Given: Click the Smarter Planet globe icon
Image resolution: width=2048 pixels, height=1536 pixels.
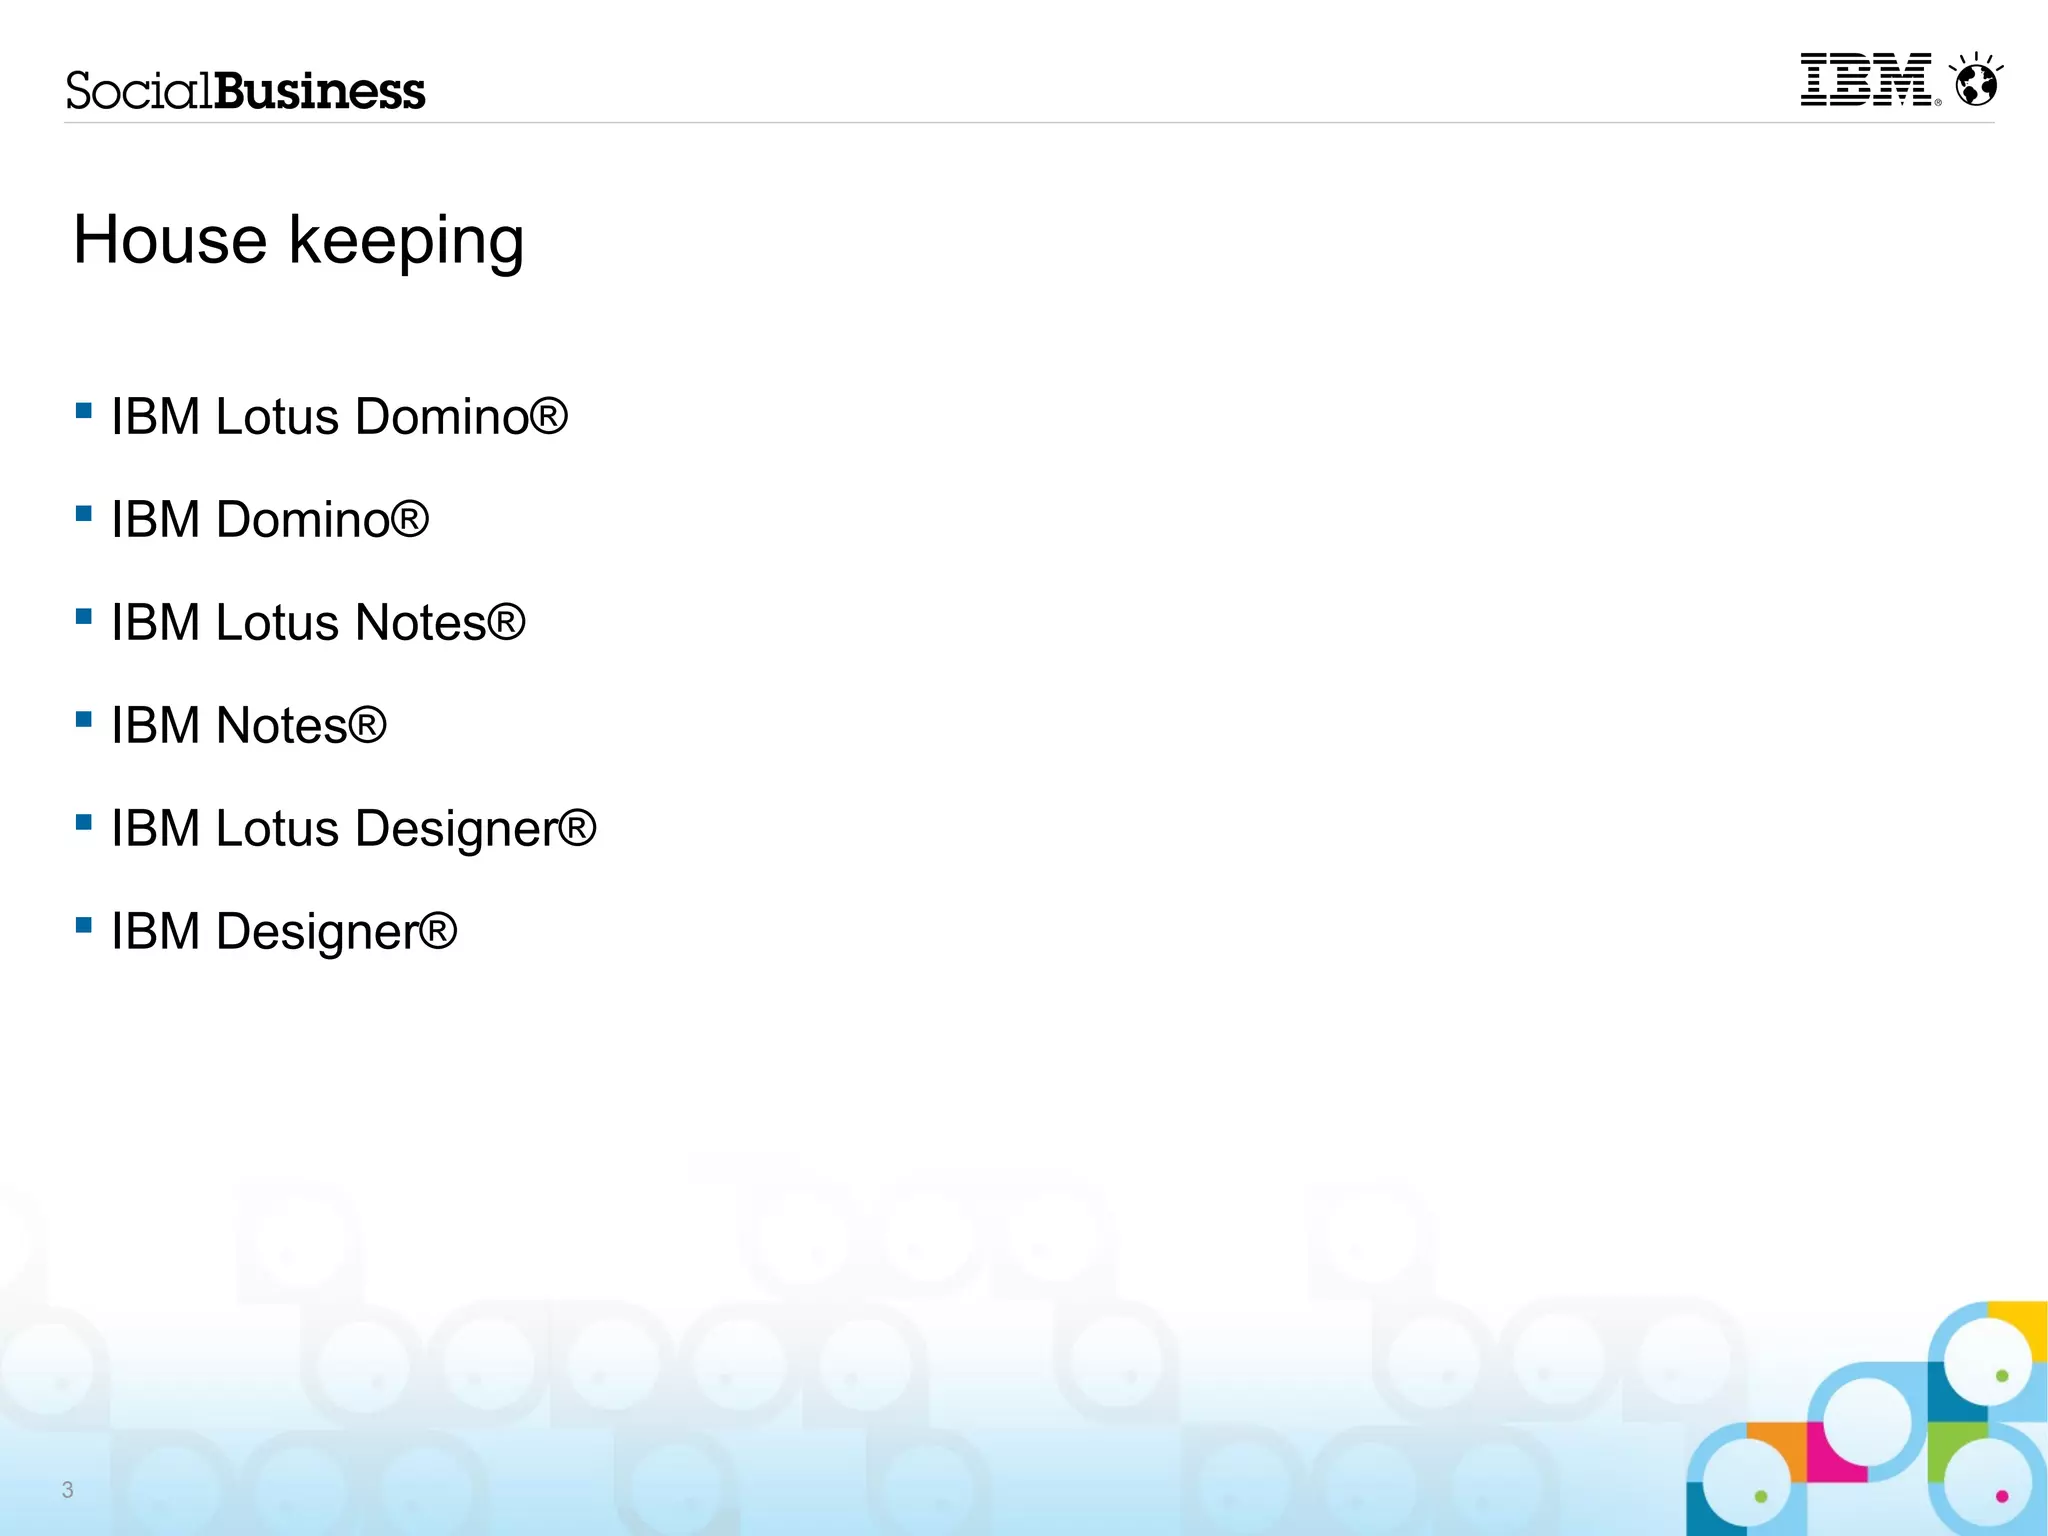Looking at the screenshot, I should [1976, 80].
